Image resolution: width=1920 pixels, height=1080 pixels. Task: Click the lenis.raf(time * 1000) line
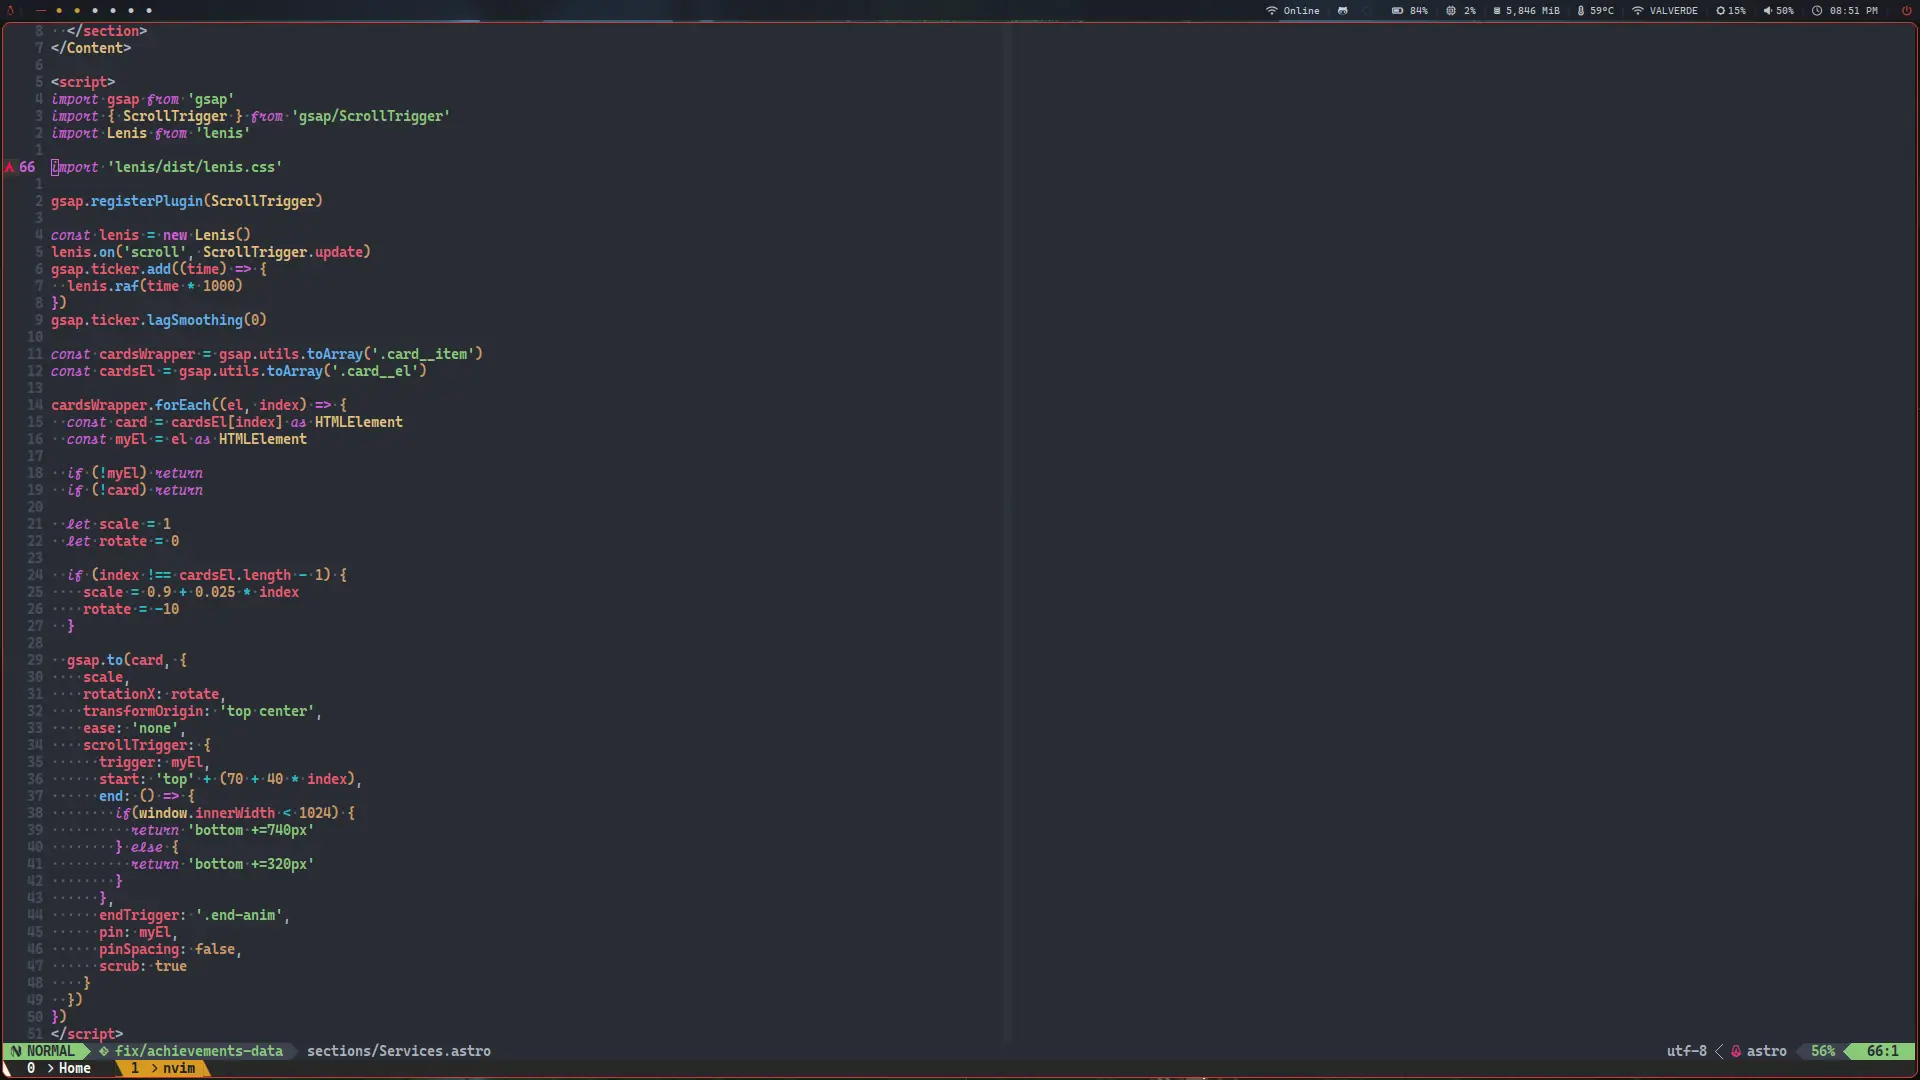coord(155,286)
